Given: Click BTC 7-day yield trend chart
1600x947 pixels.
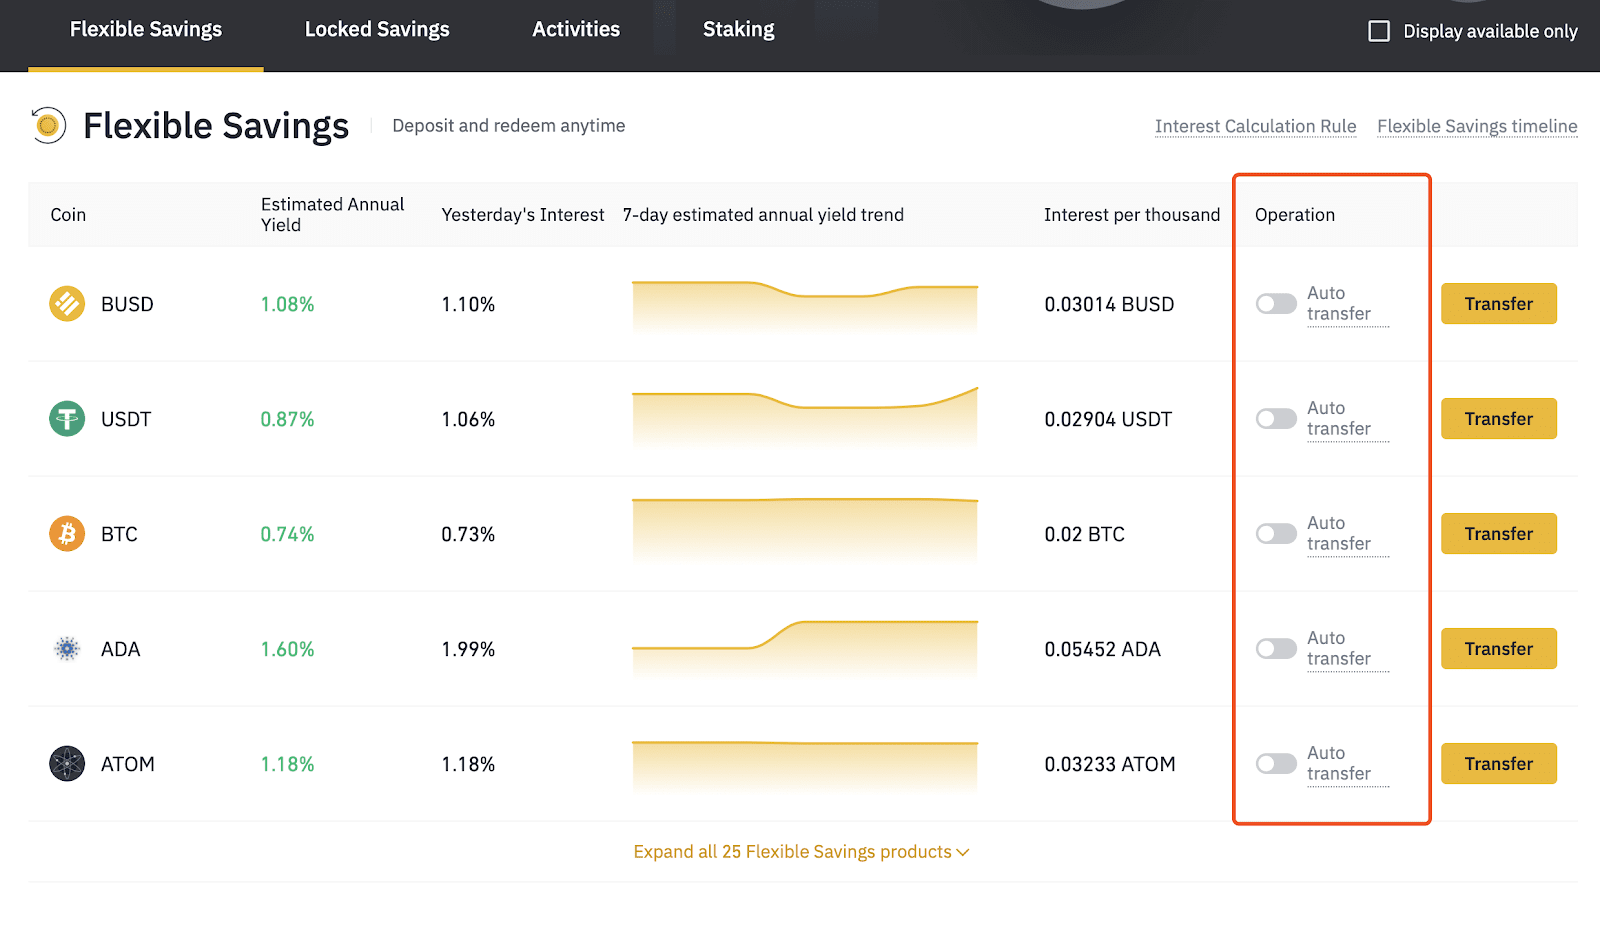Looking at the screenshot, I should 805,530.
